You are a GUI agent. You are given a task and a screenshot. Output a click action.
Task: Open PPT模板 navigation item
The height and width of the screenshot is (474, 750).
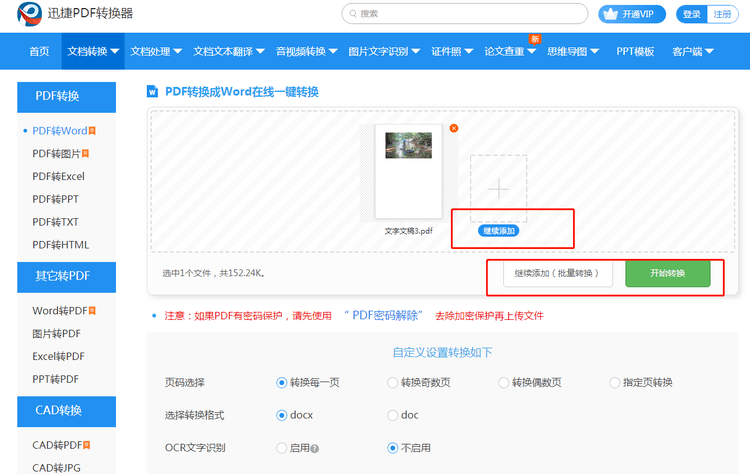[x=635, y=51]
